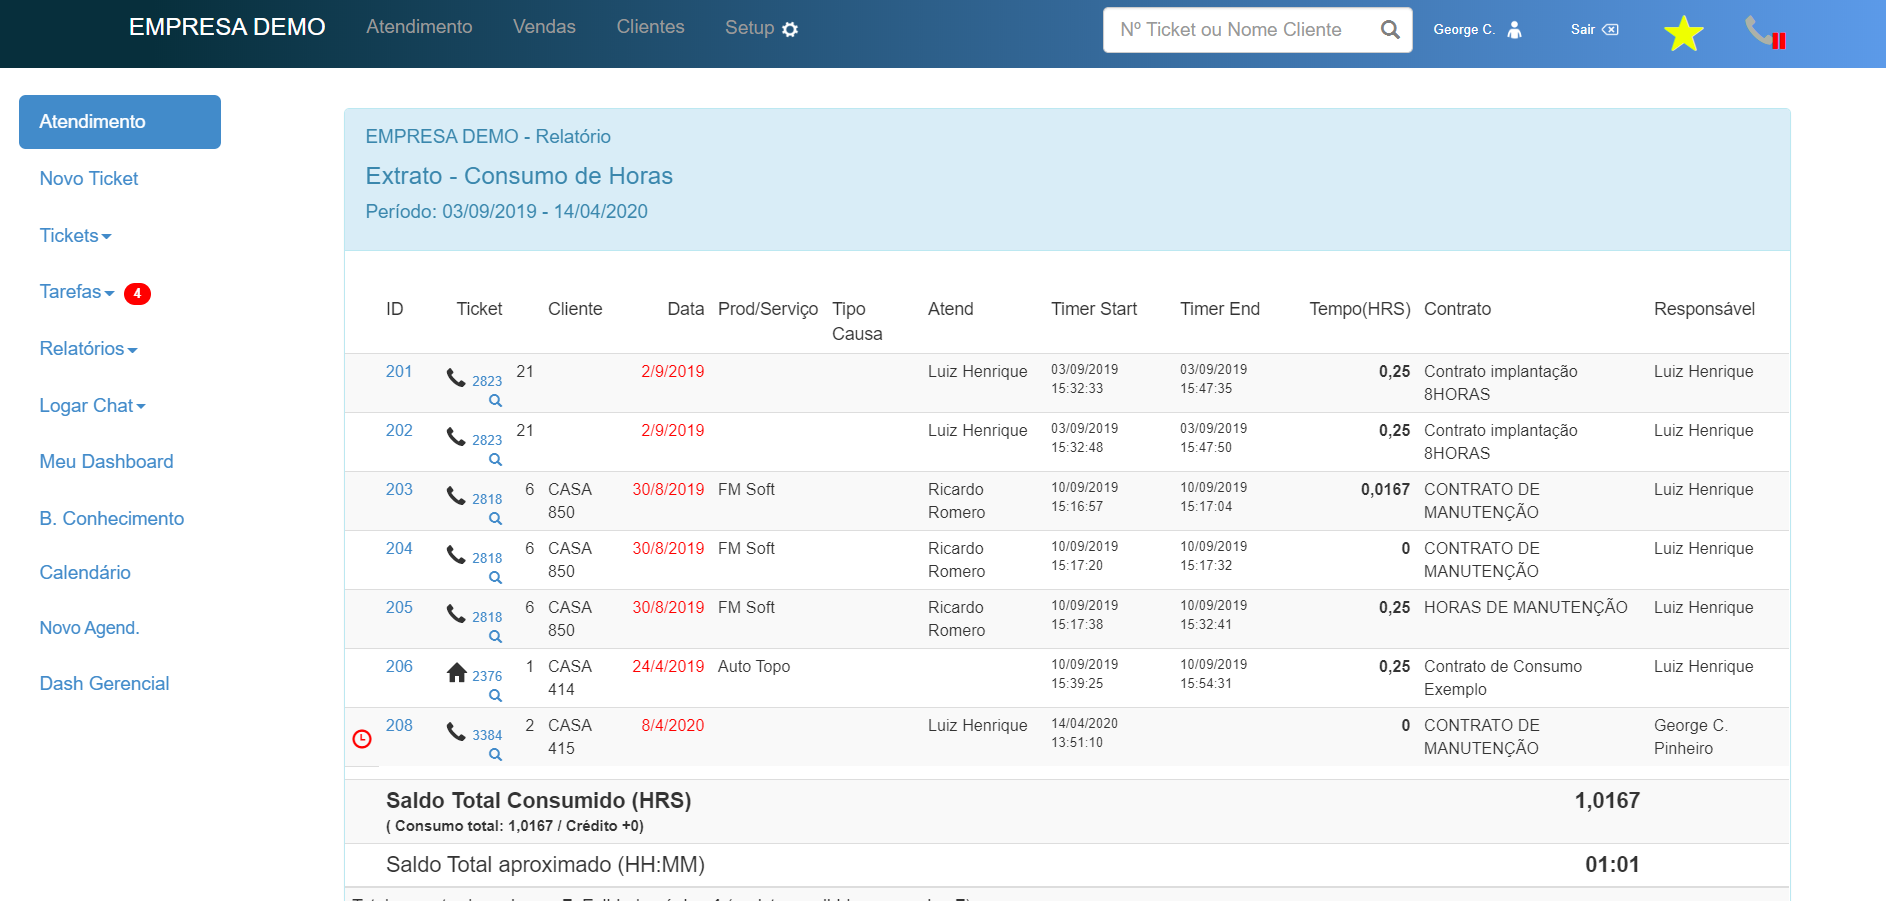Click the magnifier under ticket 2823 in row 202
Screen dimensions: 1886x901
click(x=495, y=460)
